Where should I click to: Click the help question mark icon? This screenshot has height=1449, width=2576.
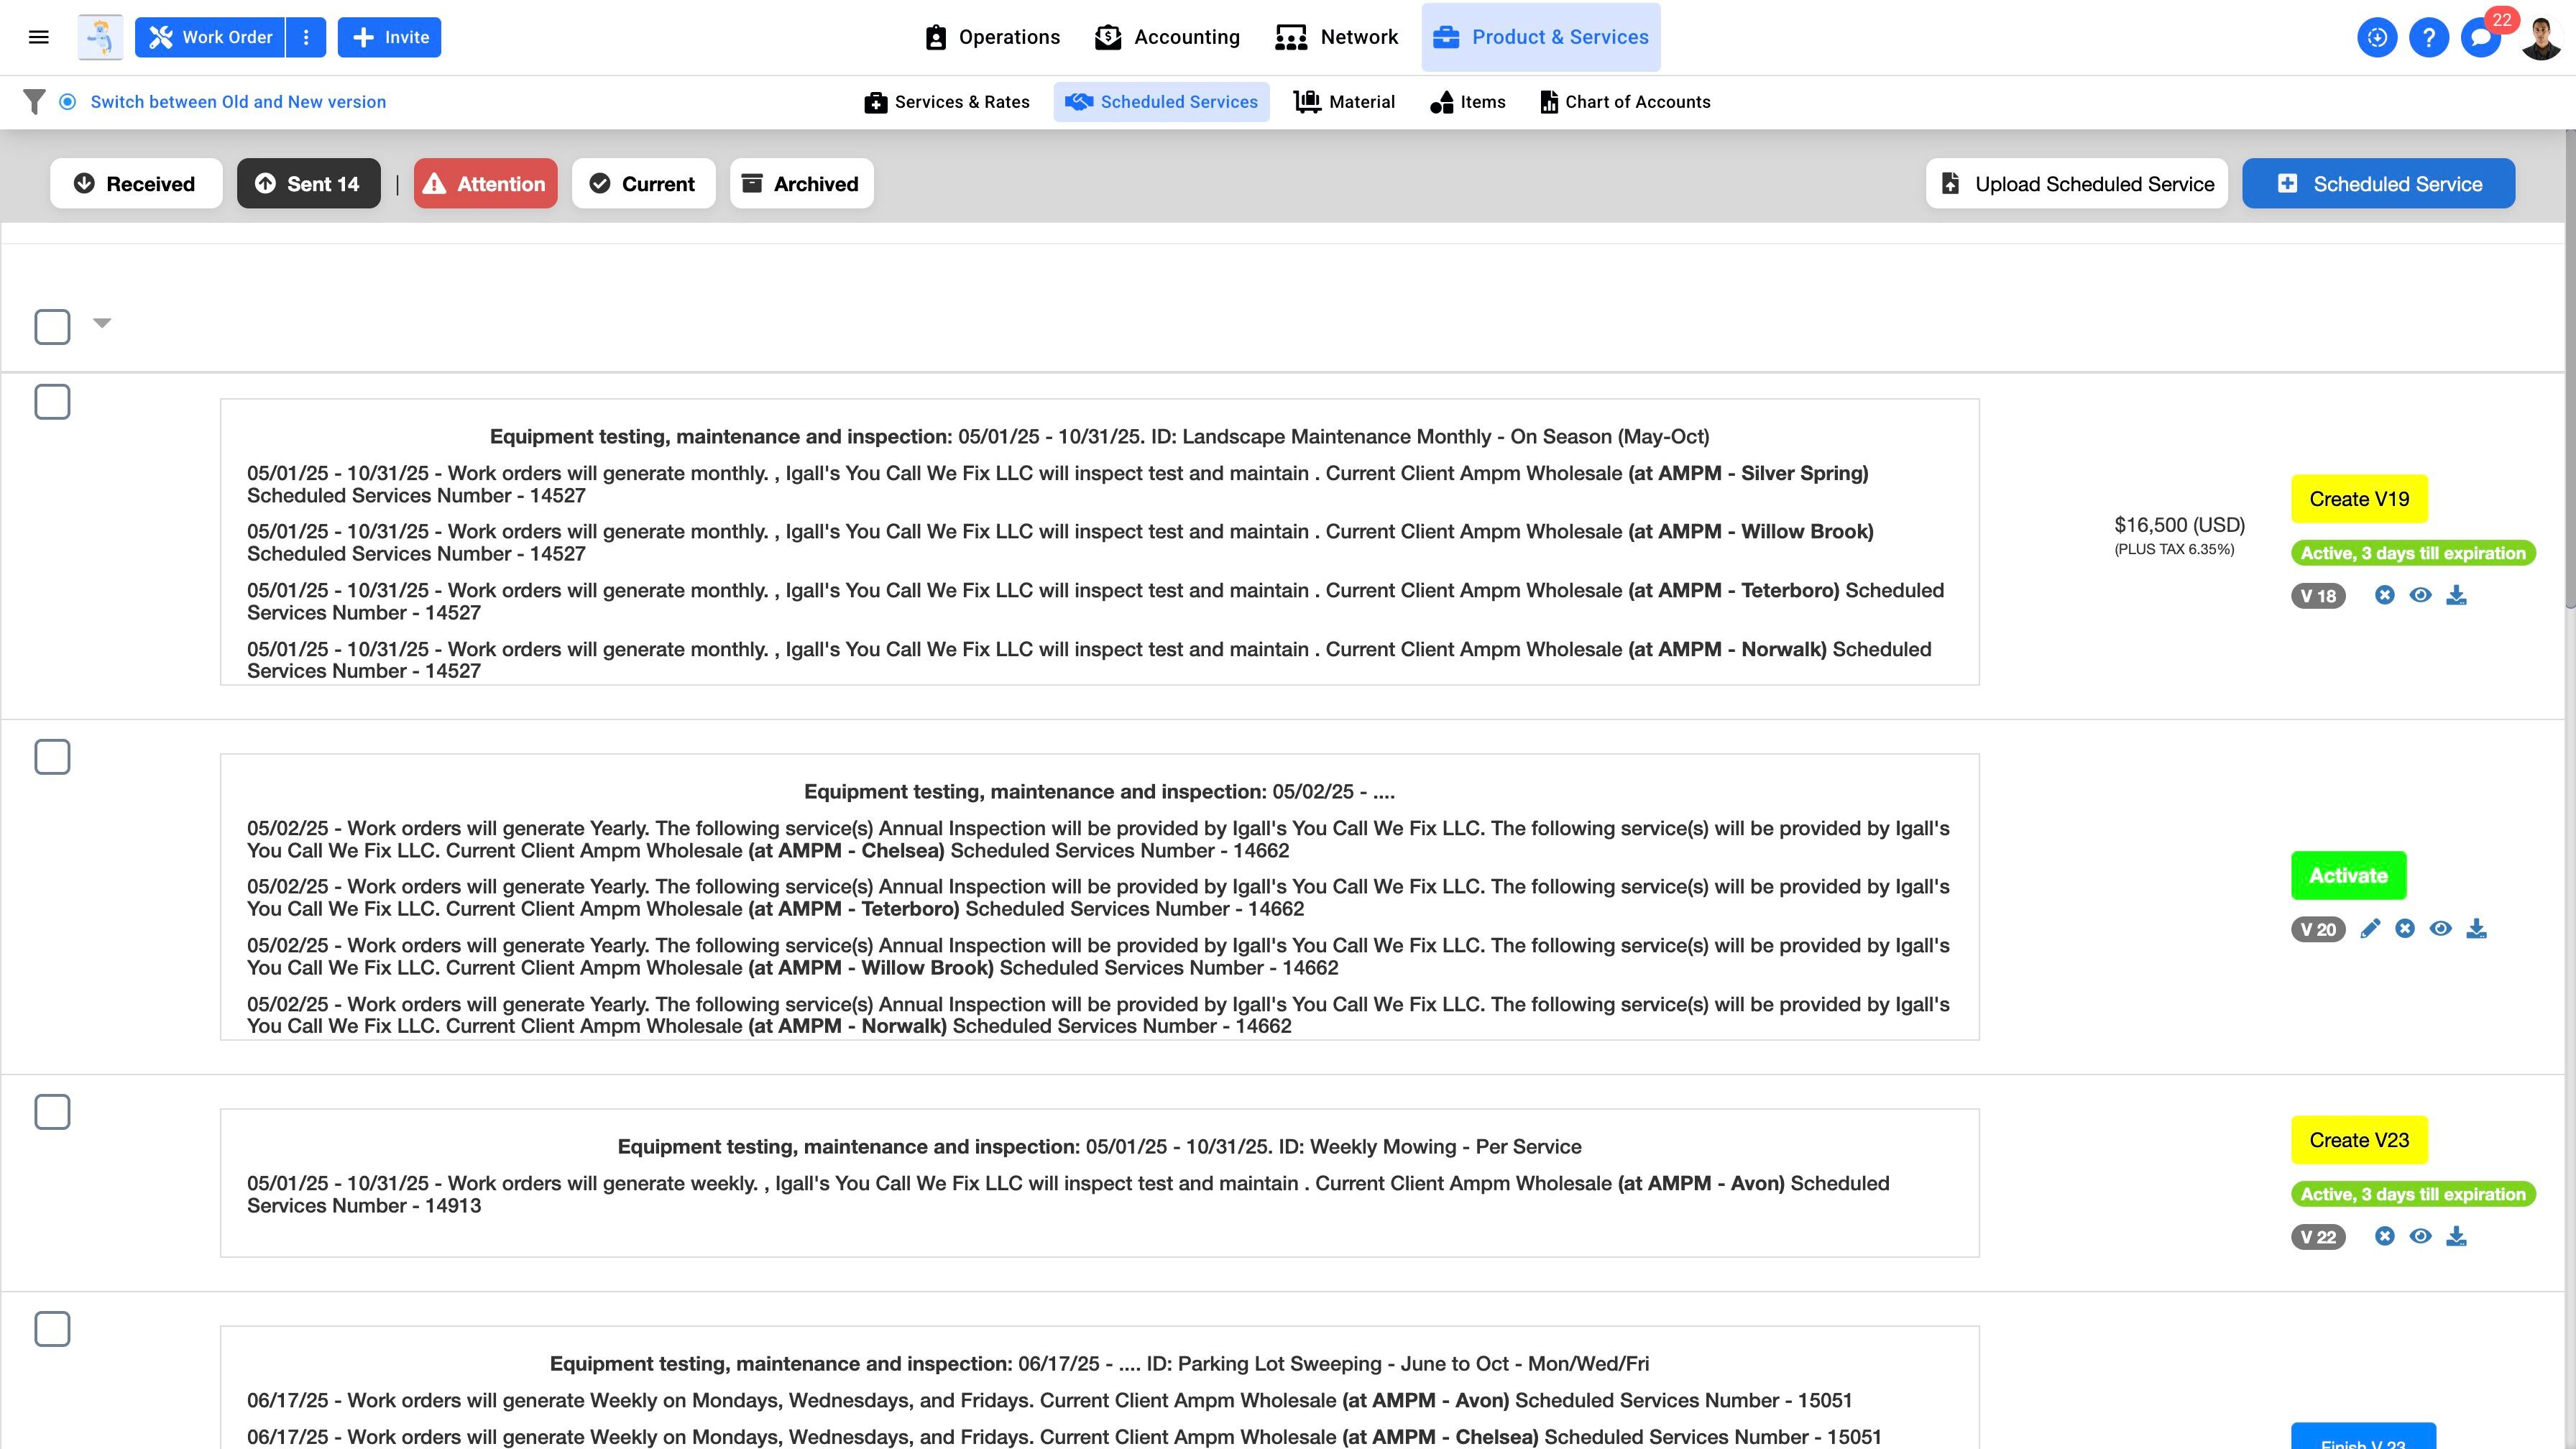(2428, 38)
